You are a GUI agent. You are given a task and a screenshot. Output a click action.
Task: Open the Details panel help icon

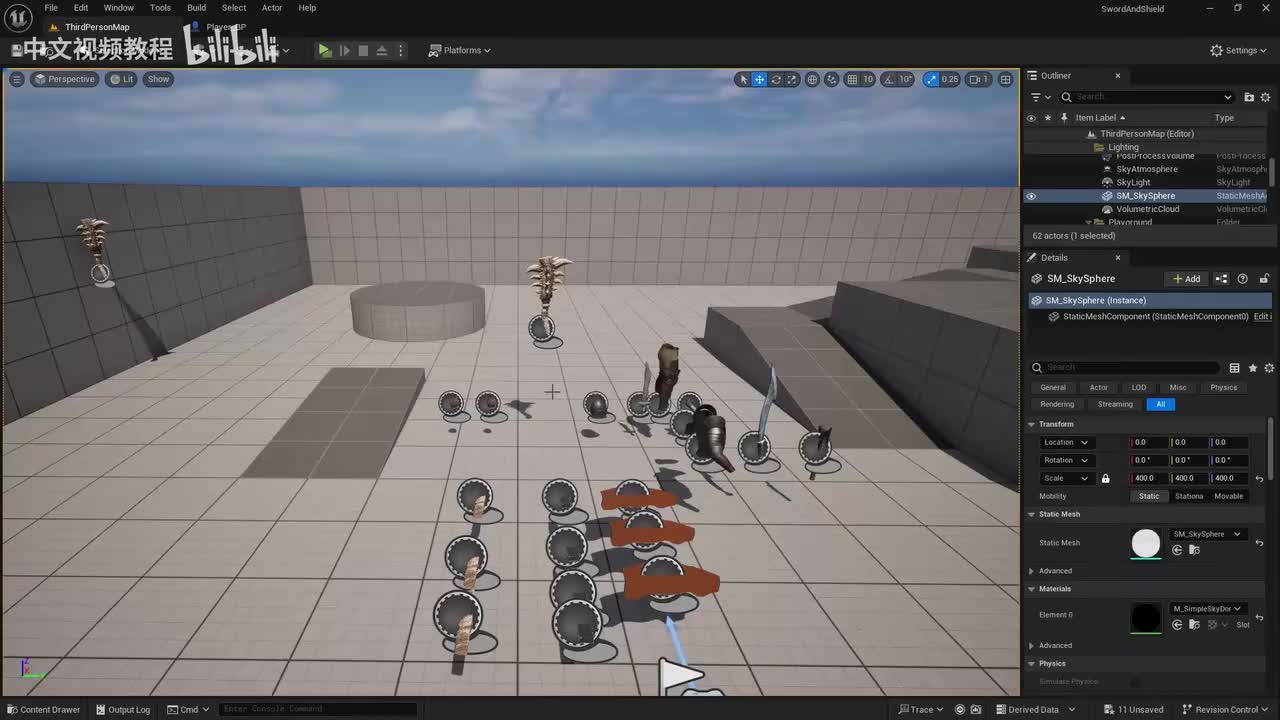point(1243,279)
